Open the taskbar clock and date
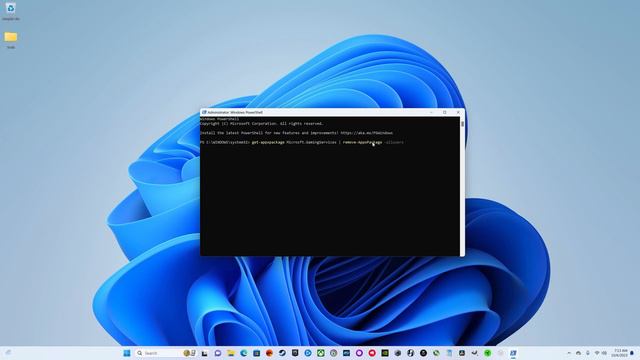The height and width of the screenshot is (360, 640). [619, 353]
